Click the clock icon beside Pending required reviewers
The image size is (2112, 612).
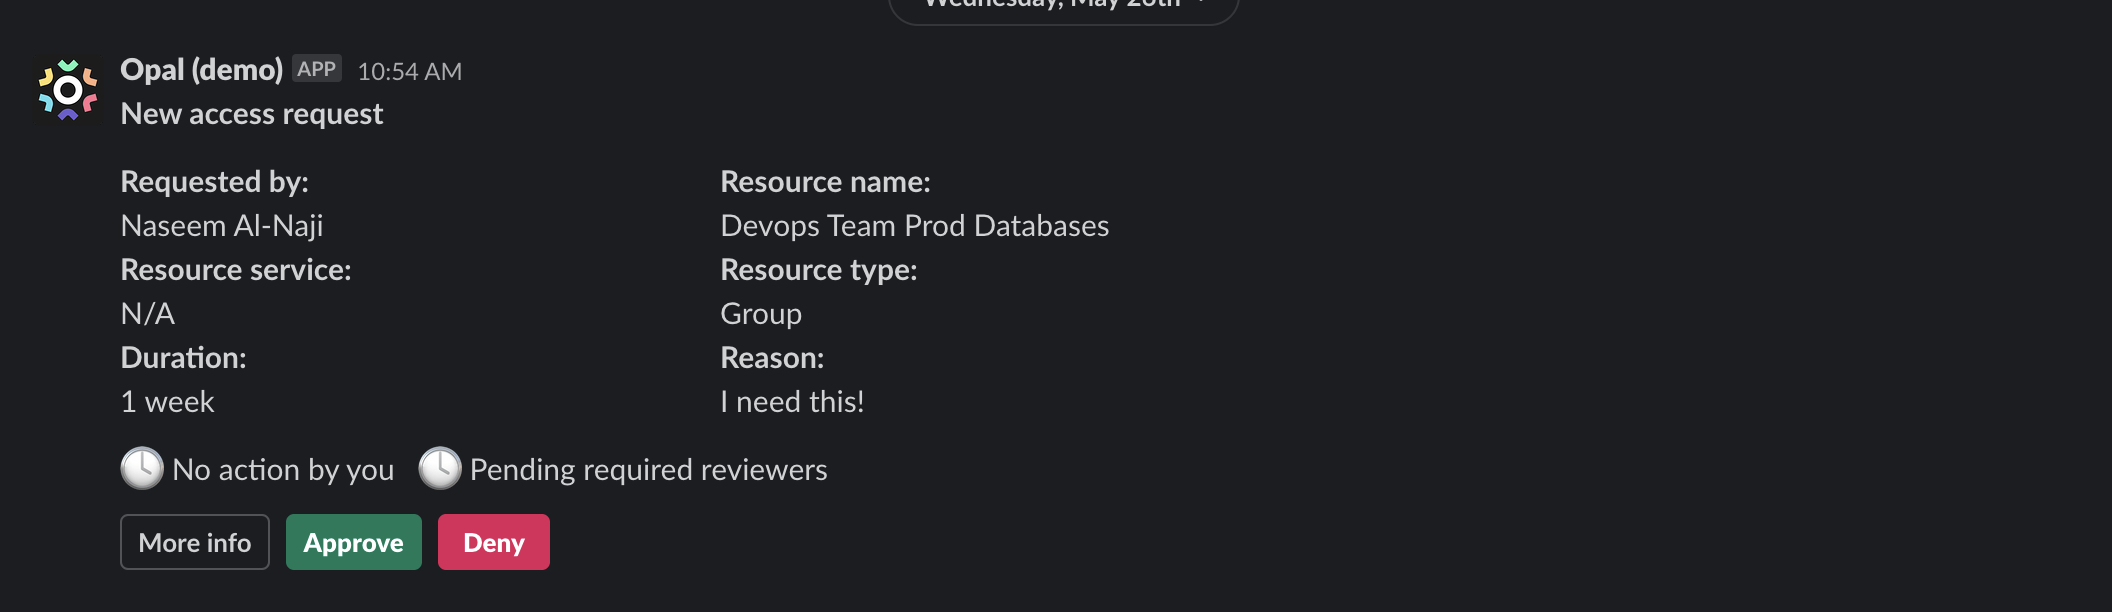439,468
